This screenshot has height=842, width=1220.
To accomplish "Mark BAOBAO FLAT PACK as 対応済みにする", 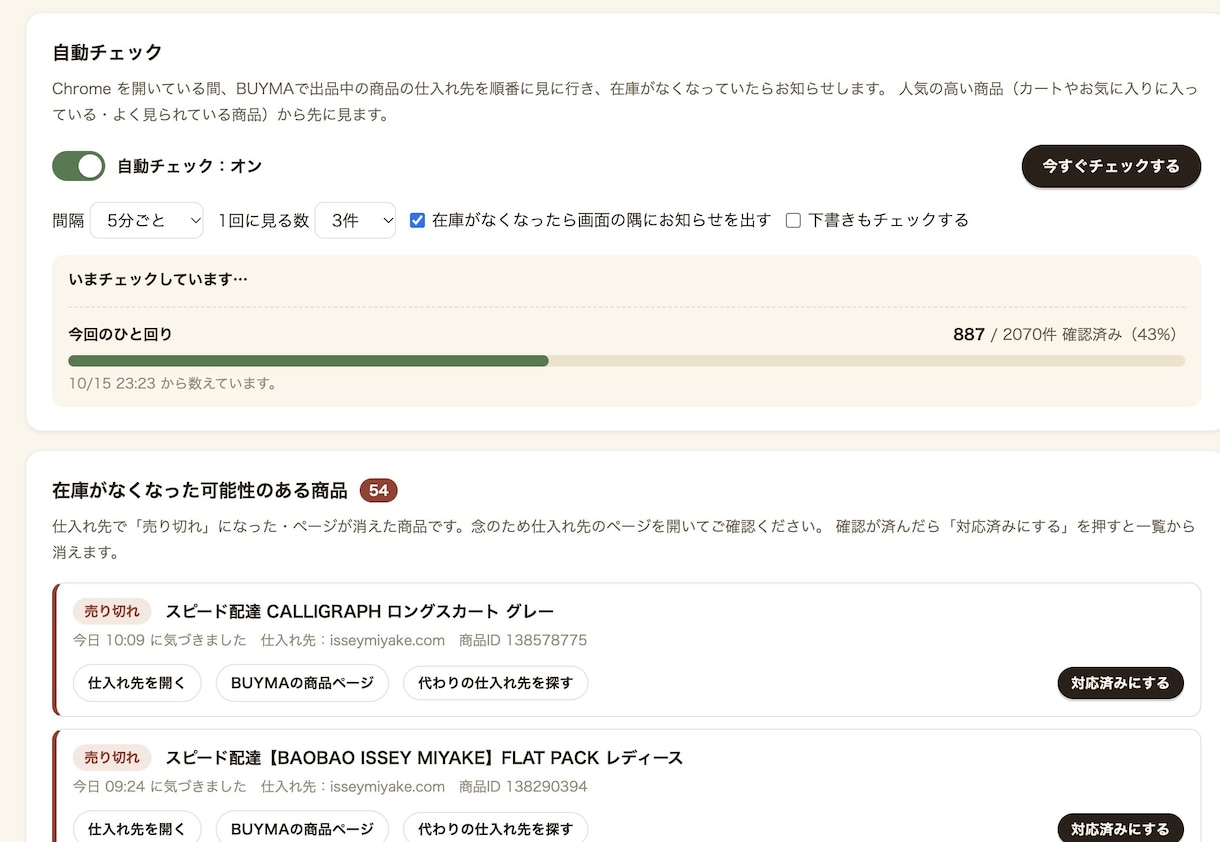I will coord(1120,829).
